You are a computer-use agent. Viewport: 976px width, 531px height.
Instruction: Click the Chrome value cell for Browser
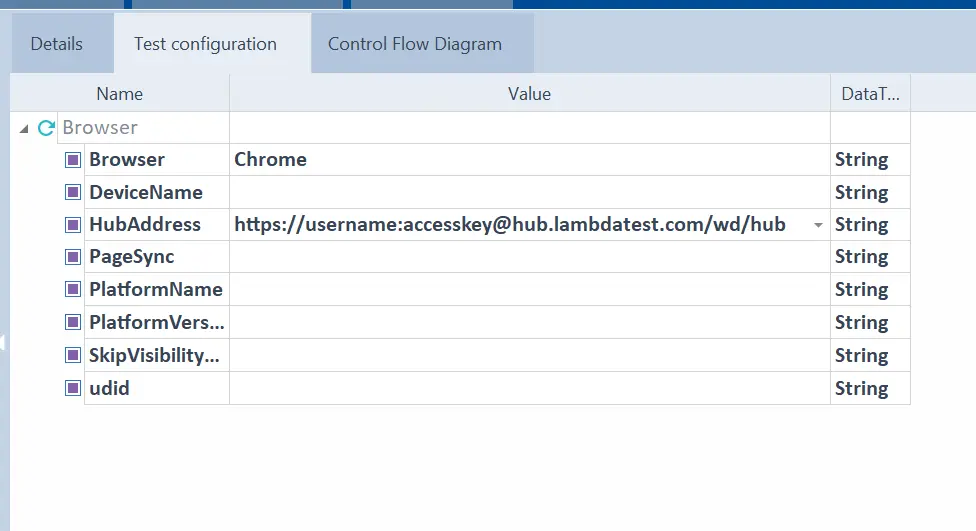coord(529,160)
